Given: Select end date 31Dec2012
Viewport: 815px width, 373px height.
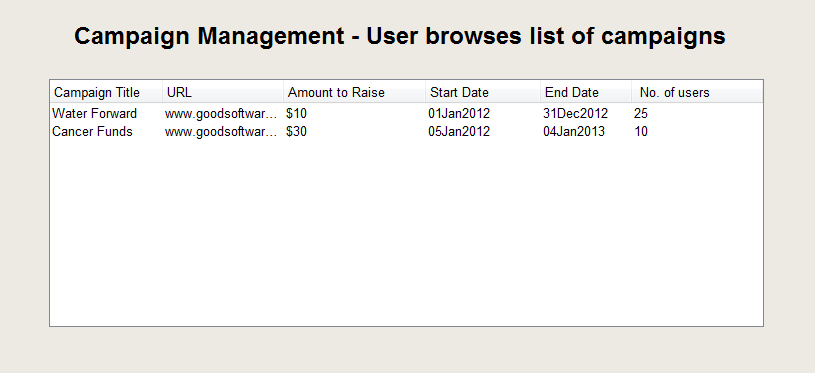Looking at the screenshot, I should pyautogui.click(x=575, y=113).
